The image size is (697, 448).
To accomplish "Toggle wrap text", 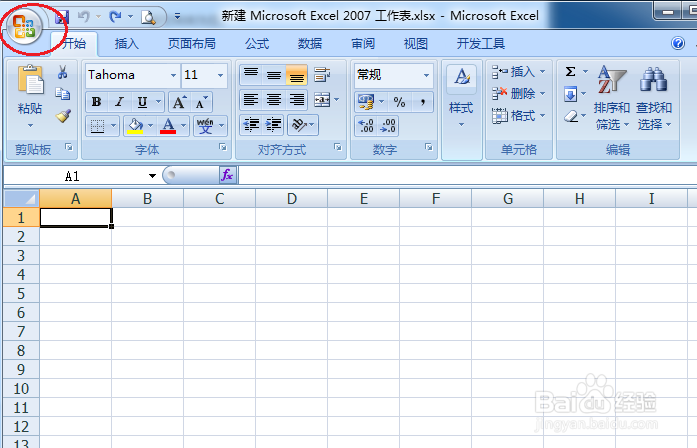I will point(322,75).
